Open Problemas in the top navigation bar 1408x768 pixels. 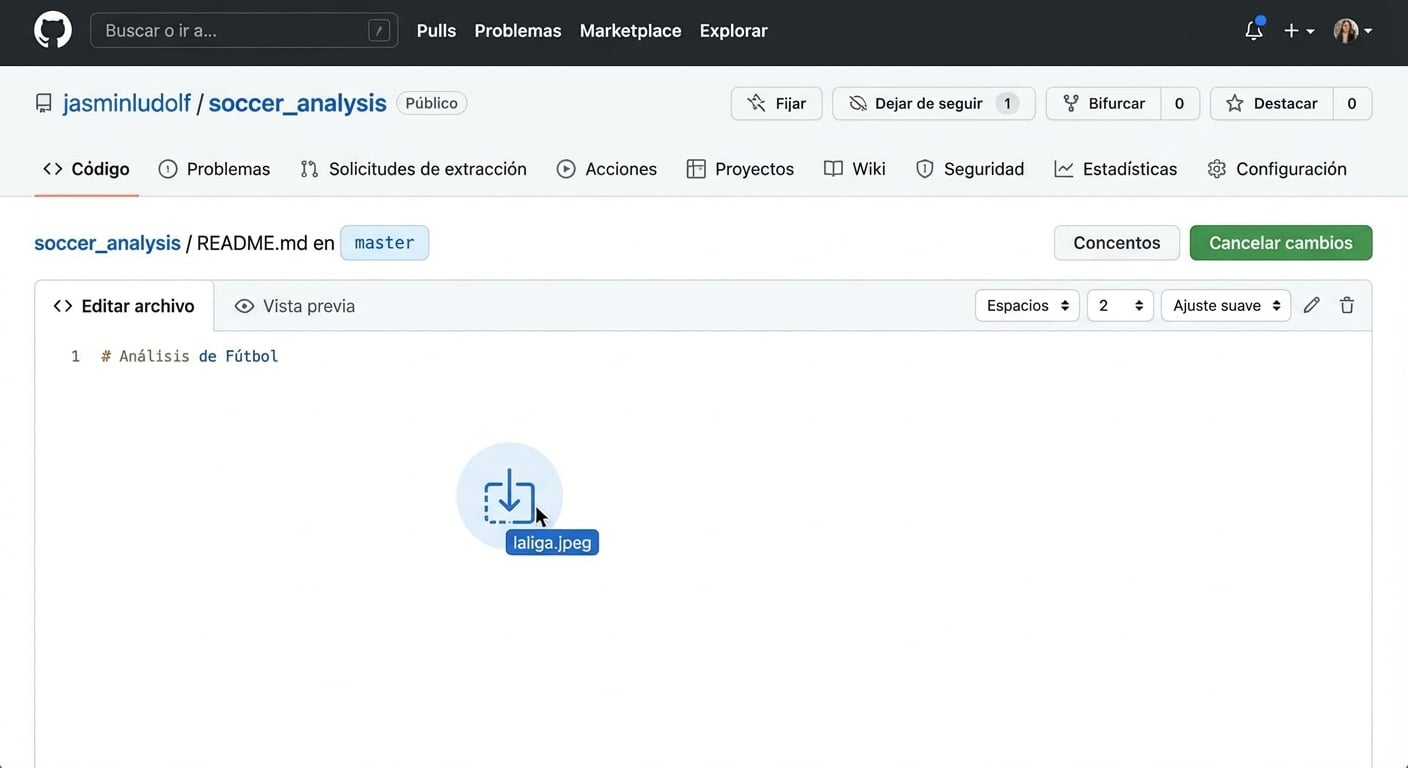pyautogui.click(x=518, y=31)
